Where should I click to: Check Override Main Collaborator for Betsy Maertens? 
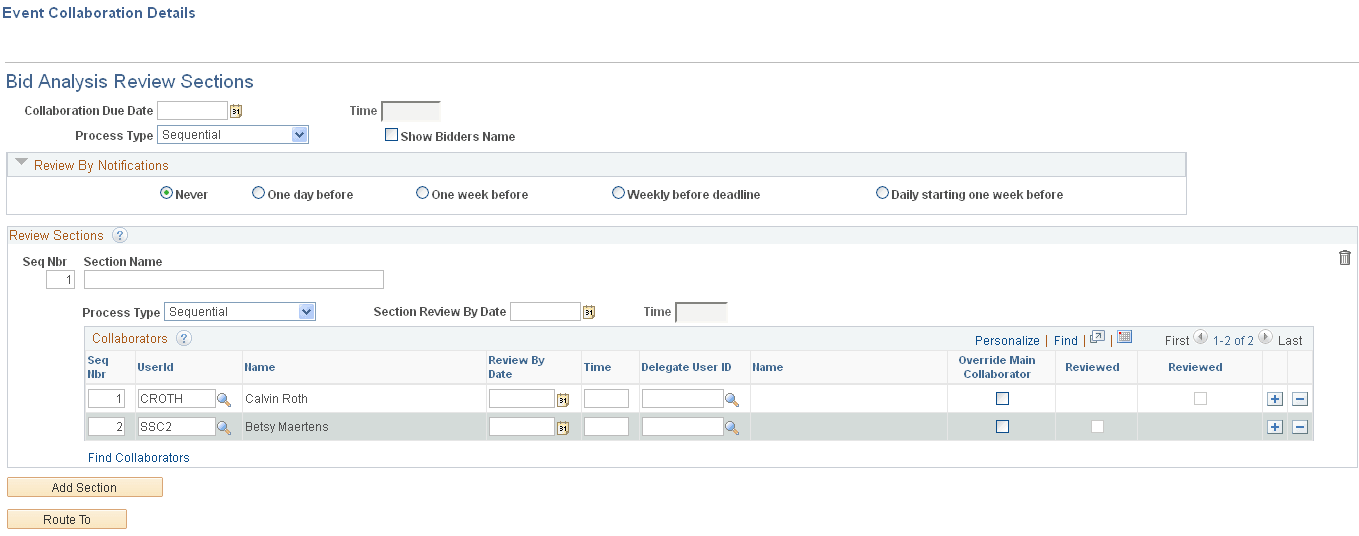point(1003,426)
